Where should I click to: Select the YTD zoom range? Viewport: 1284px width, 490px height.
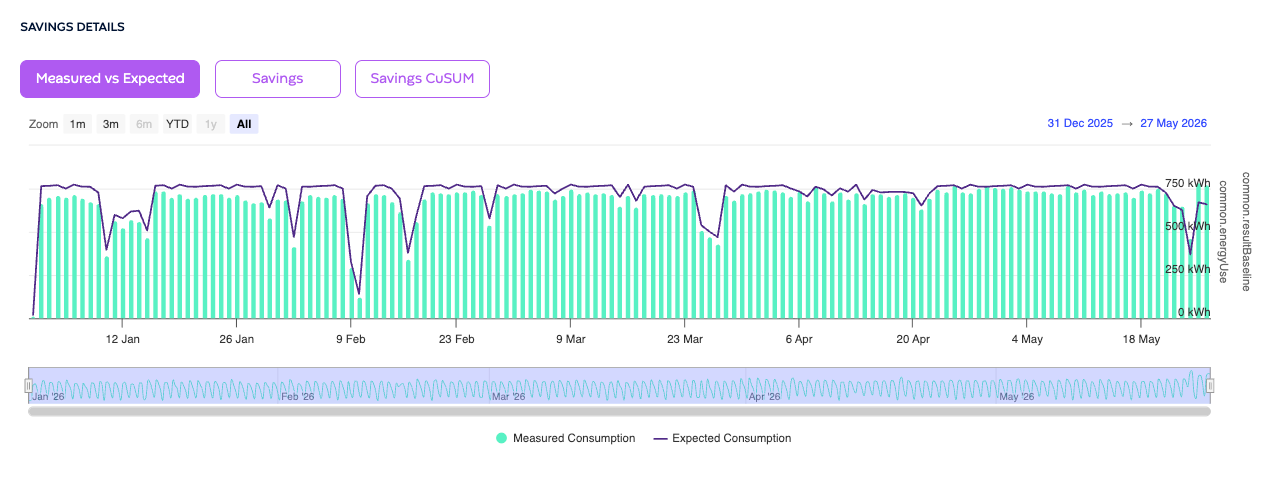(x=177, y=124)
